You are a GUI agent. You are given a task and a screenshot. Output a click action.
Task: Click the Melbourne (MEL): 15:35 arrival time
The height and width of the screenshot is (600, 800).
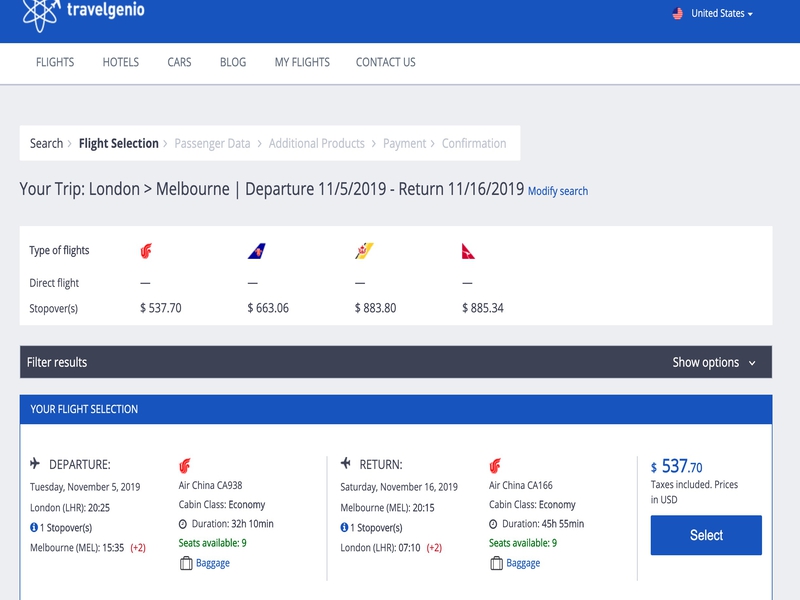77,548
